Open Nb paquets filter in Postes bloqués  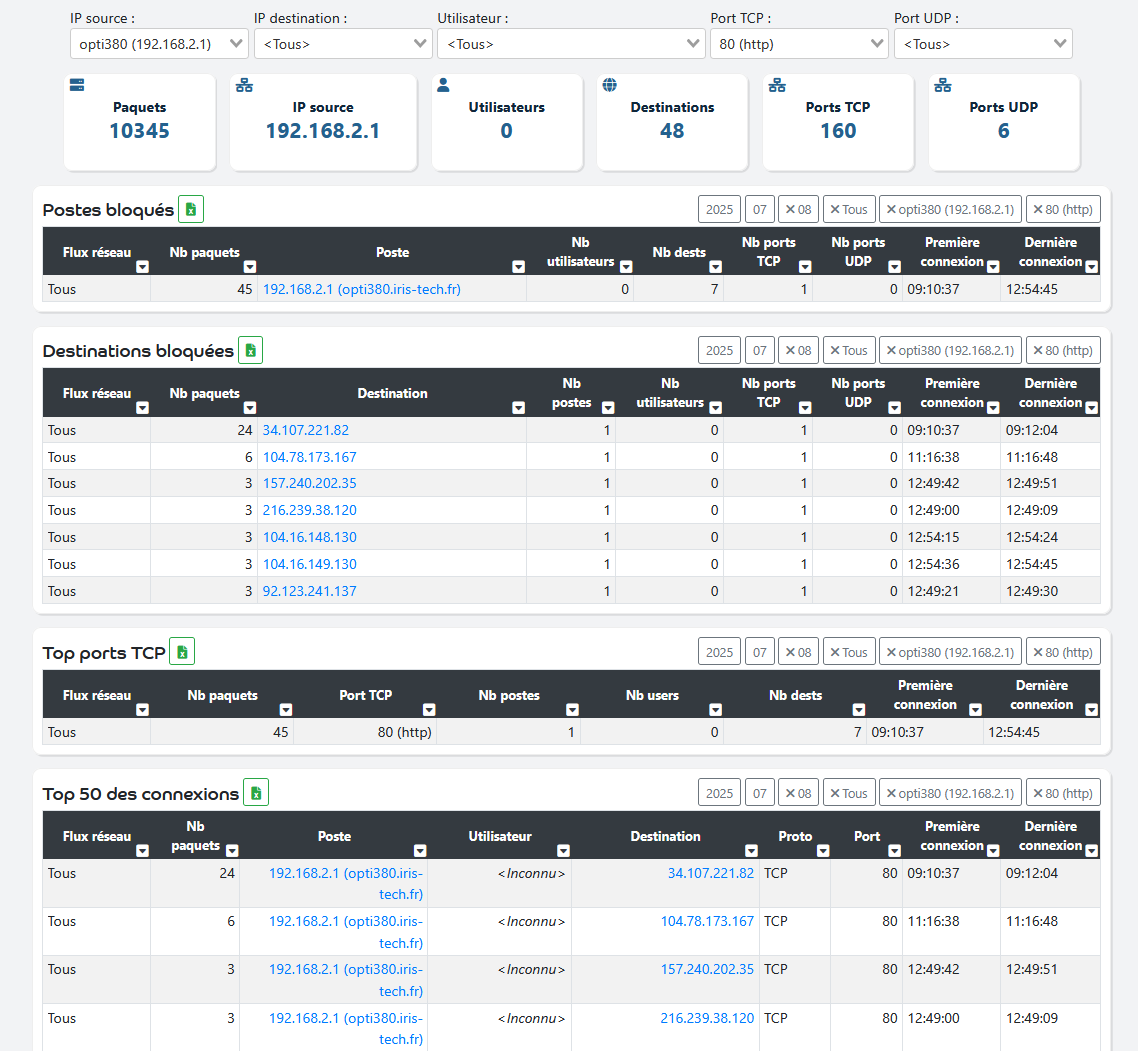(x=250, y=266)
